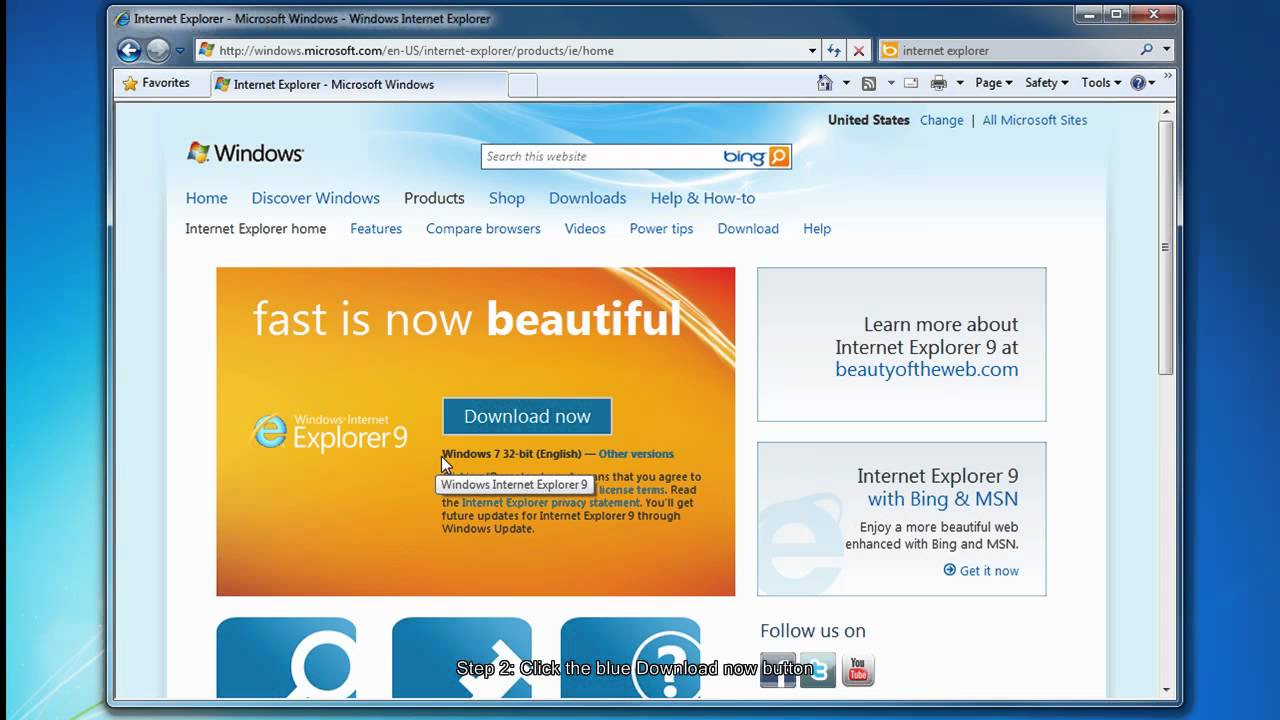Open Help & How-to nav item
This screenshot has width=1280, height=720.
(703, 198)
